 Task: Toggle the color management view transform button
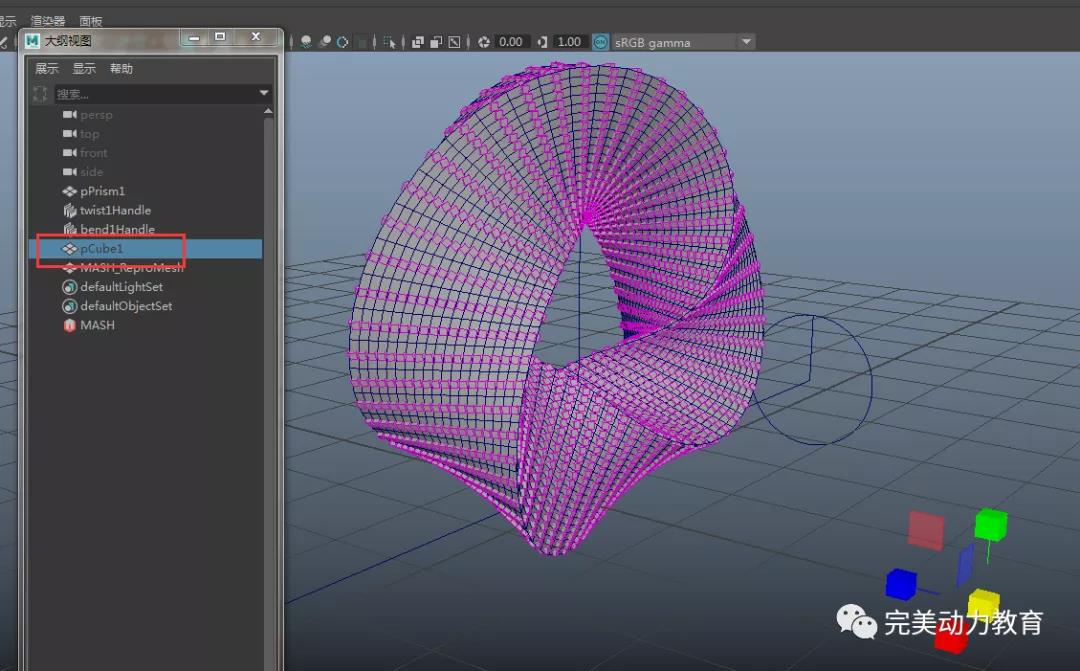(600, 42)
